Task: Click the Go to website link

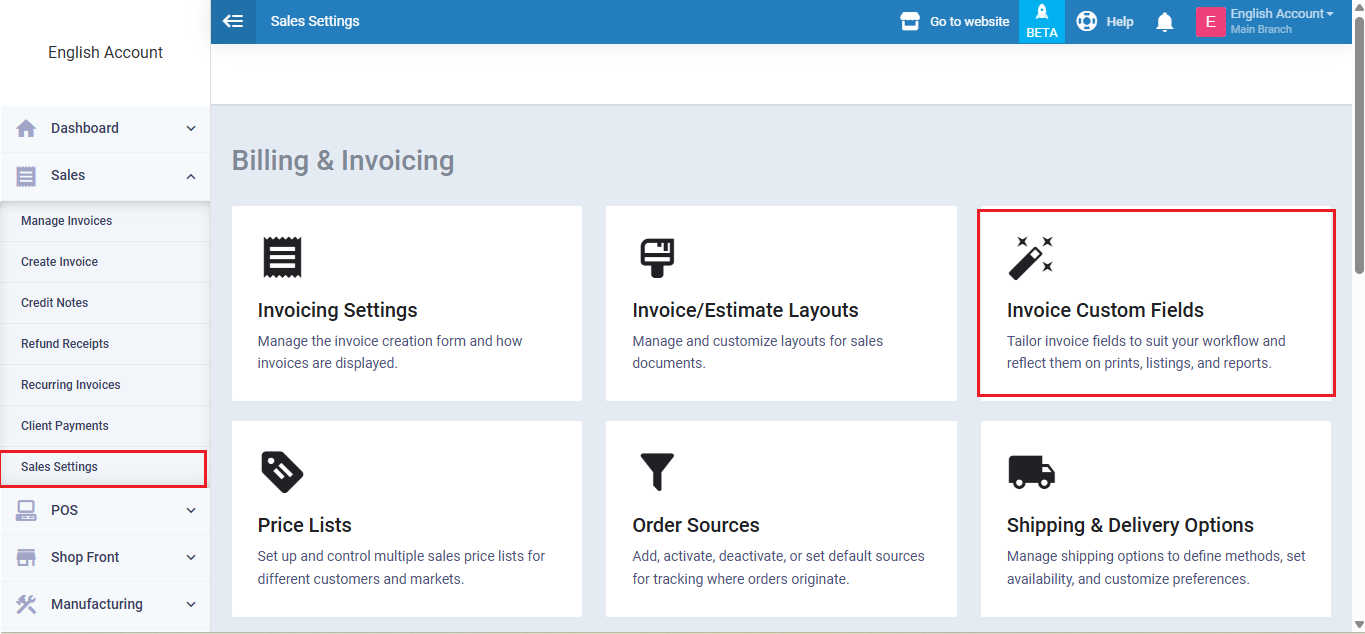Action: point(955,21)
